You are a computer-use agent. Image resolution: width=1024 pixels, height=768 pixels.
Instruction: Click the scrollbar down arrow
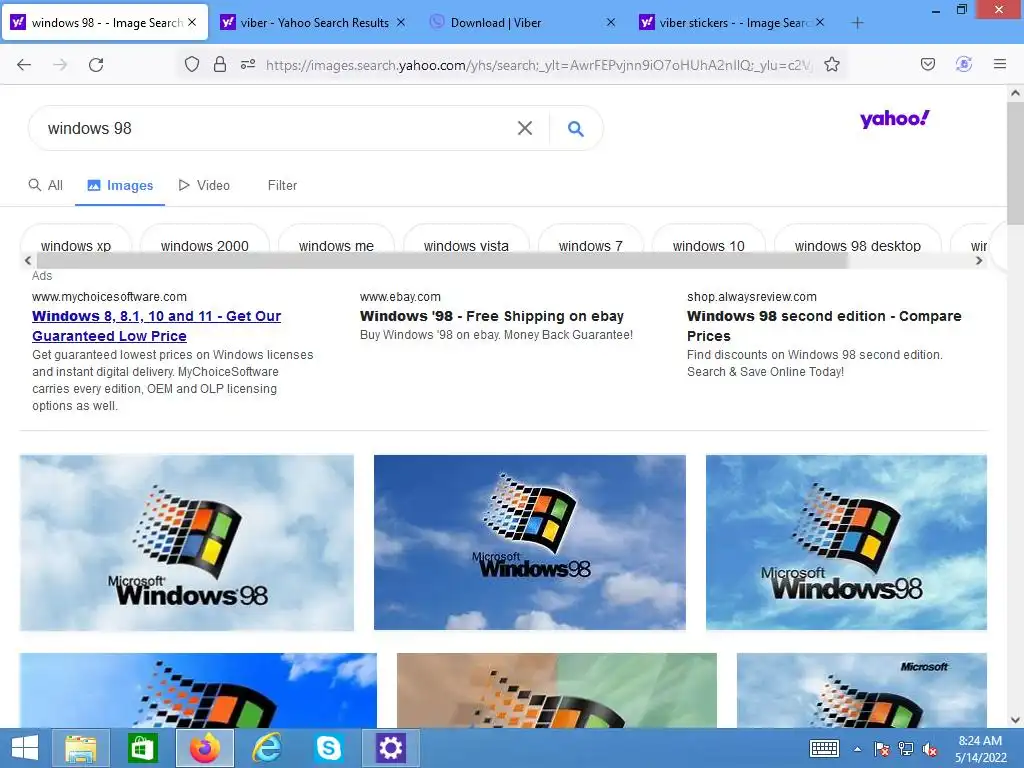(1015, 720)
